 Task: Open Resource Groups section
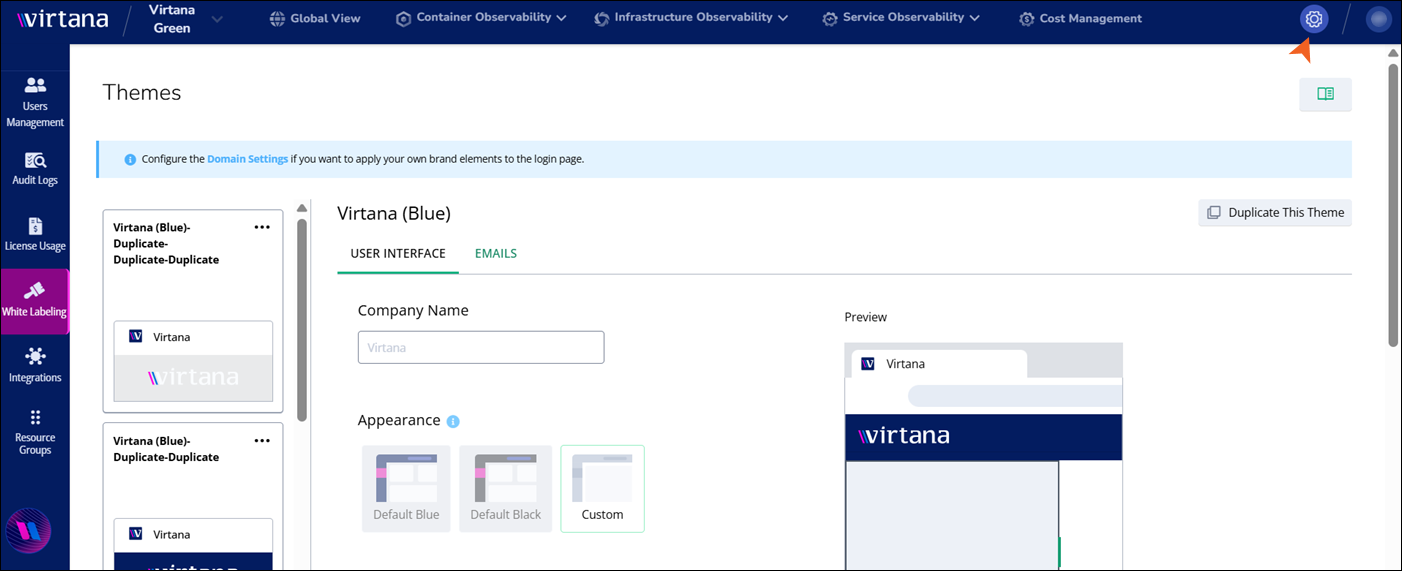click(x=35, y=431)
